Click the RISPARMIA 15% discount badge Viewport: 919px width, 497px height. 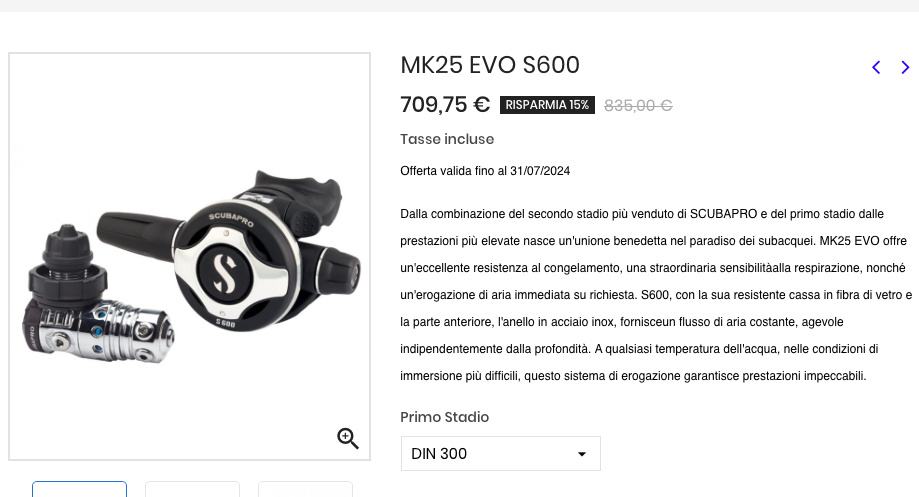click(547, 105)
